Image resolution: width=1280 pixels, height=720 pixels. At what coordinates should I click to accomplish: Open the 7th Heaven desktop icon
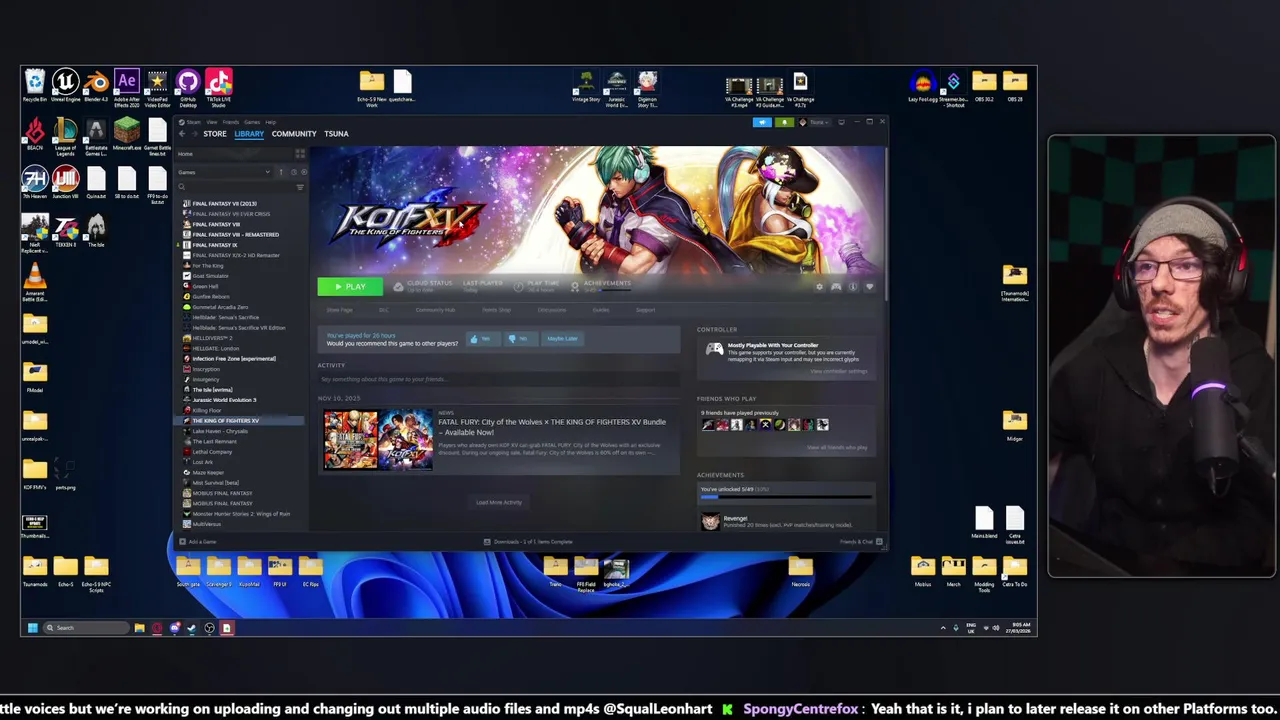tap(35, 182)
